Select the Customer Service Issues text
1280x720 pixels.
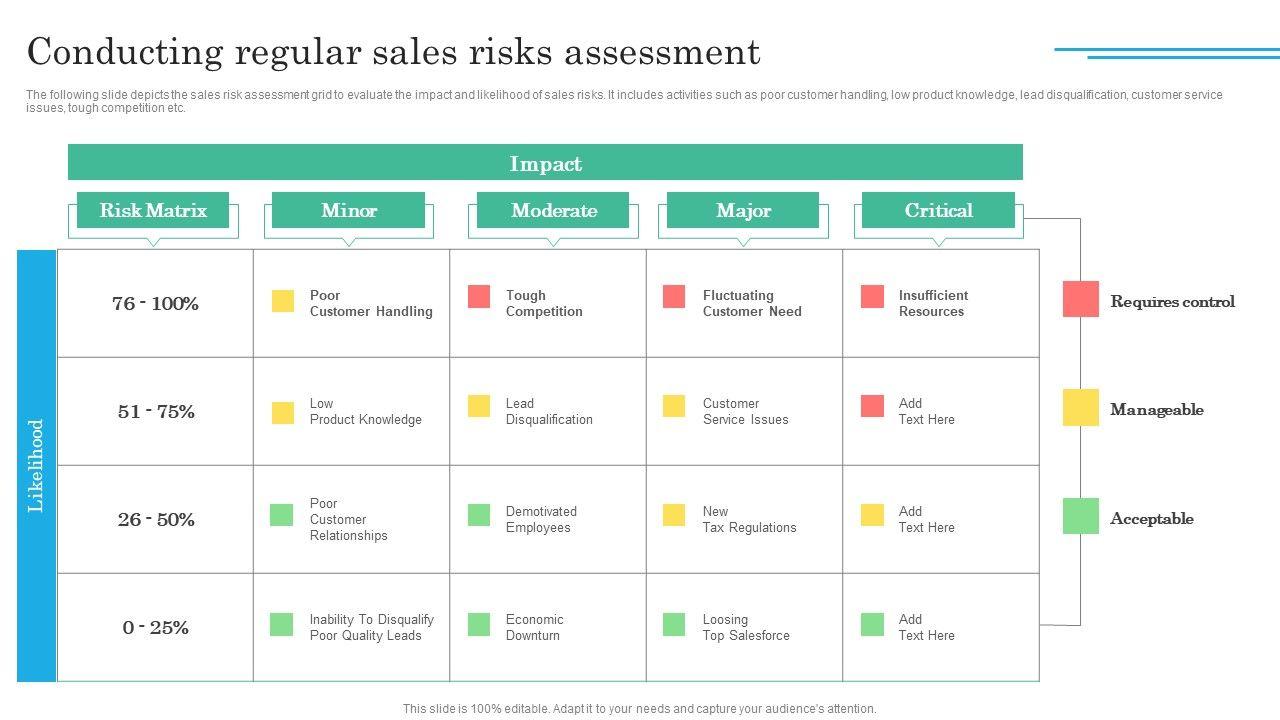pyautogui.click(x=745, y=412)
